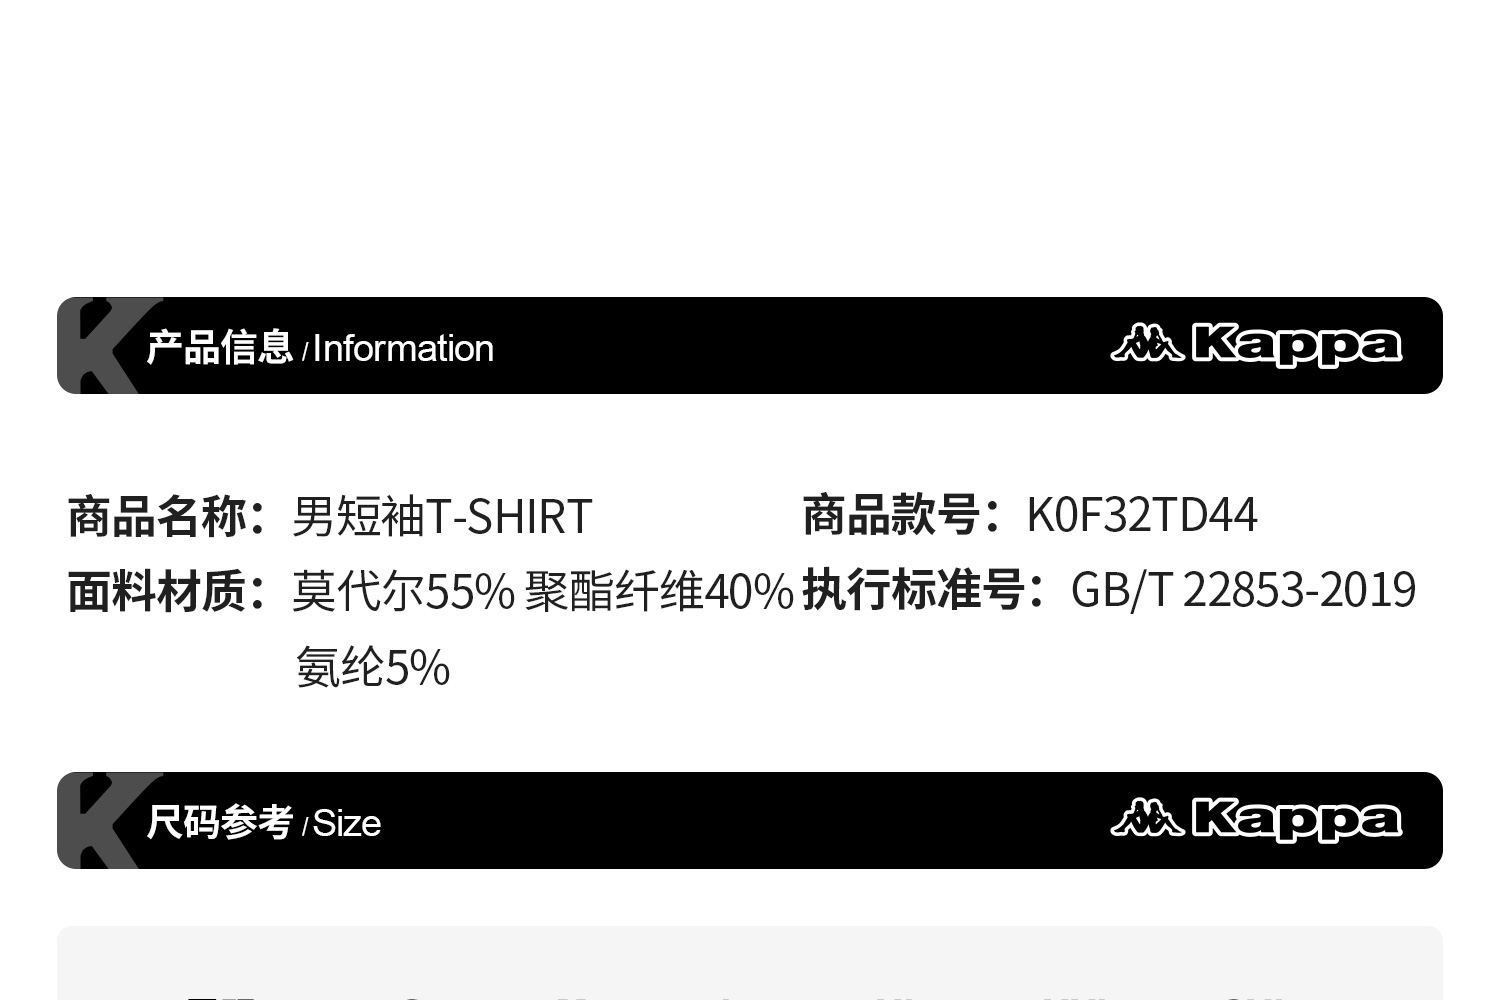Click the 聚酯纤维40% fabric text

(659, 592)
